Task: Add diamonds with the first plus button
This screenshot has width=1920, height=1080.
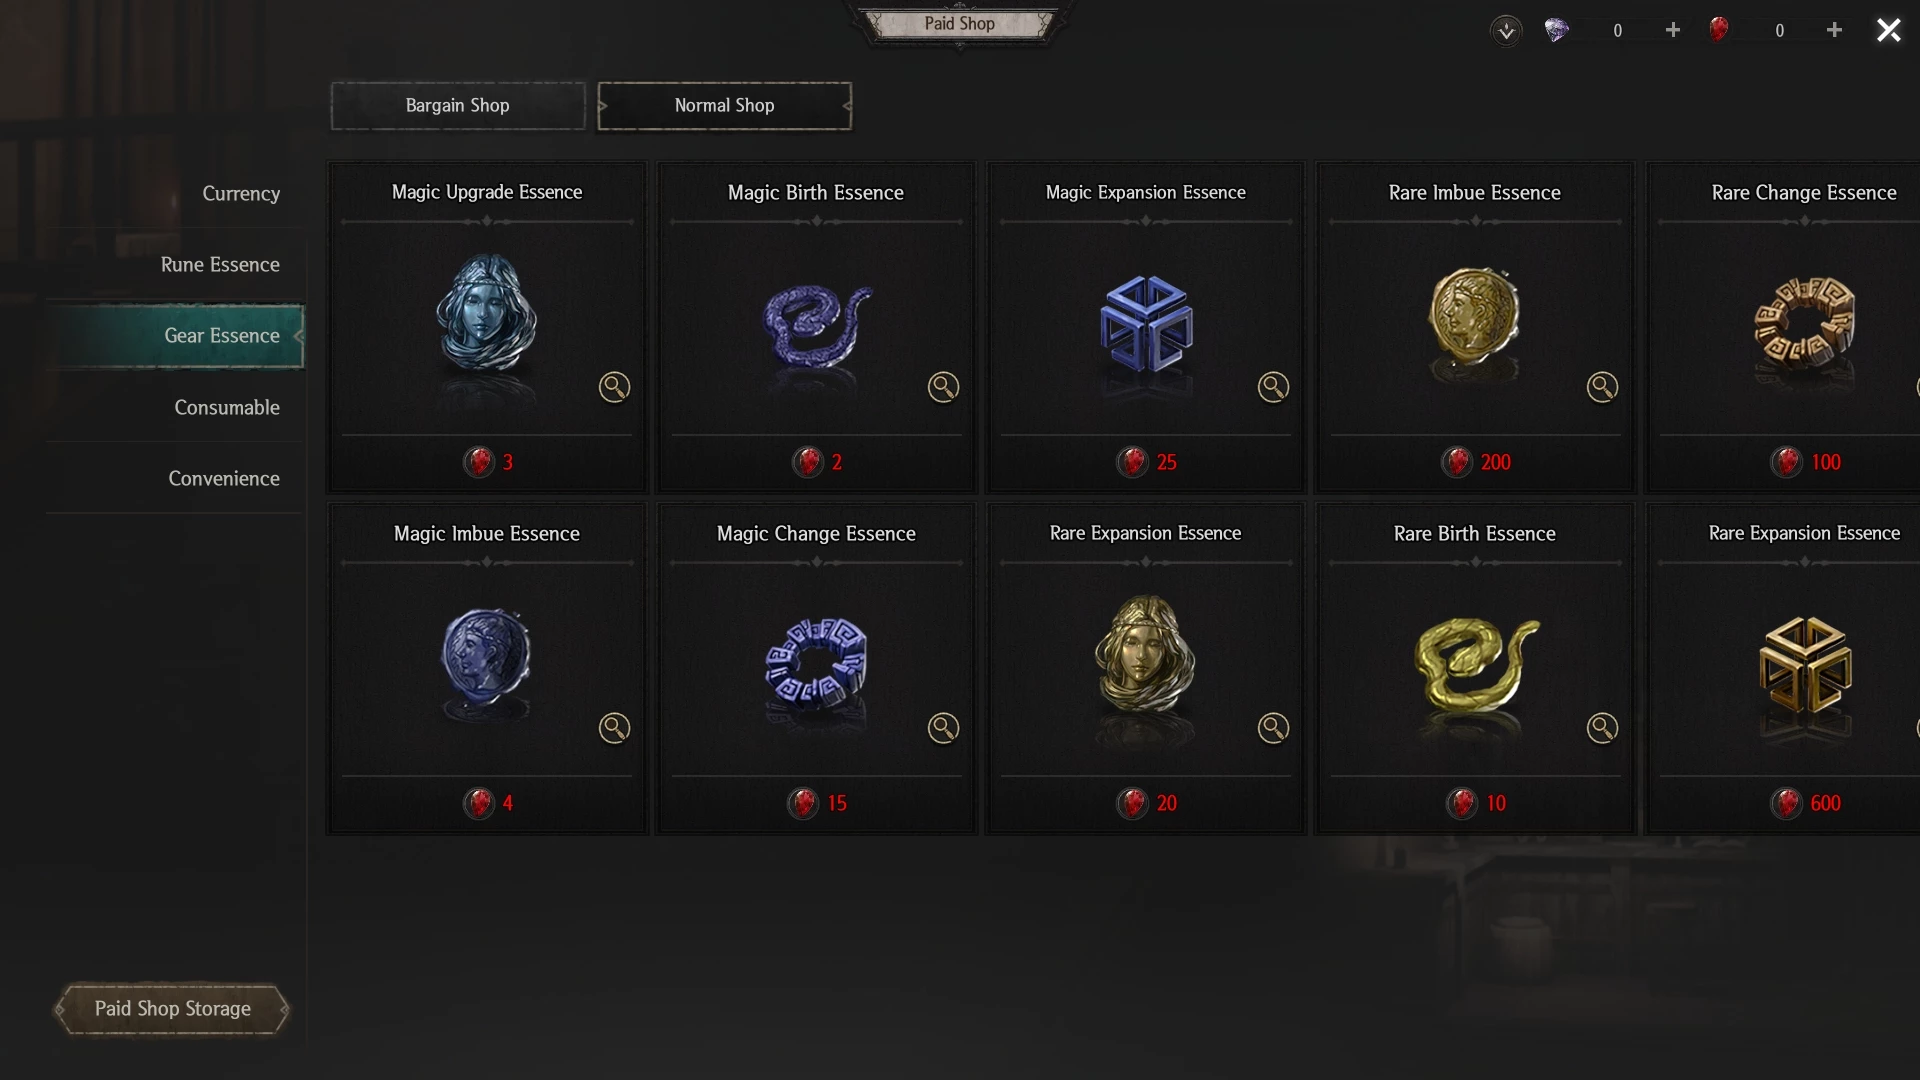Action: (1673, 30)
